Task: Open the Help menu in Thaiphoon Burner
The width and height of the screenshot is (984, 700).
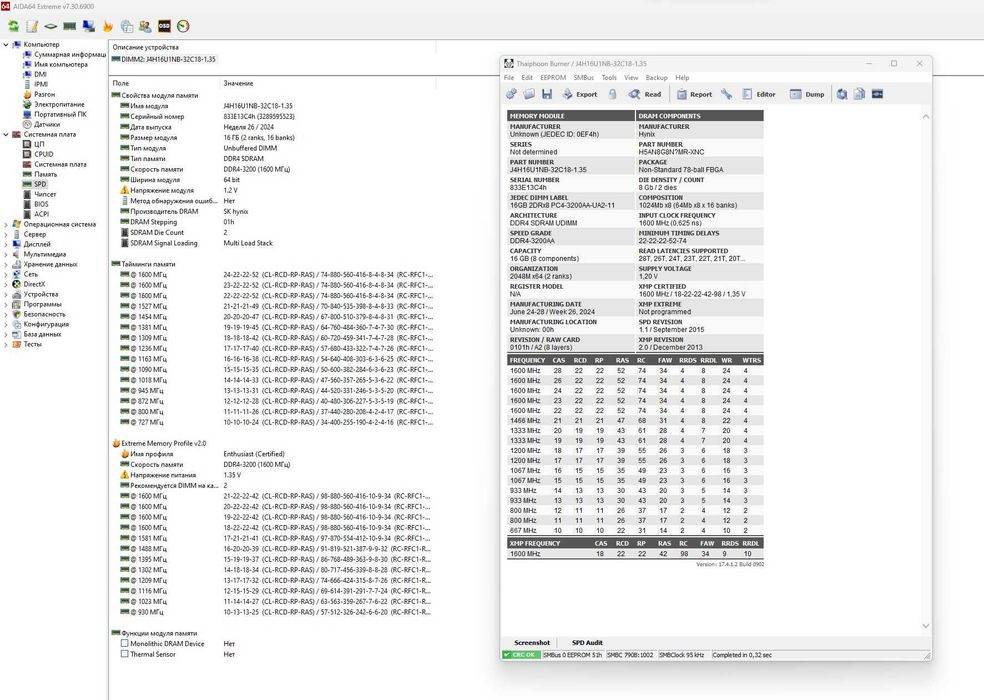Action: pyautogui.click(x=682, y=78)
